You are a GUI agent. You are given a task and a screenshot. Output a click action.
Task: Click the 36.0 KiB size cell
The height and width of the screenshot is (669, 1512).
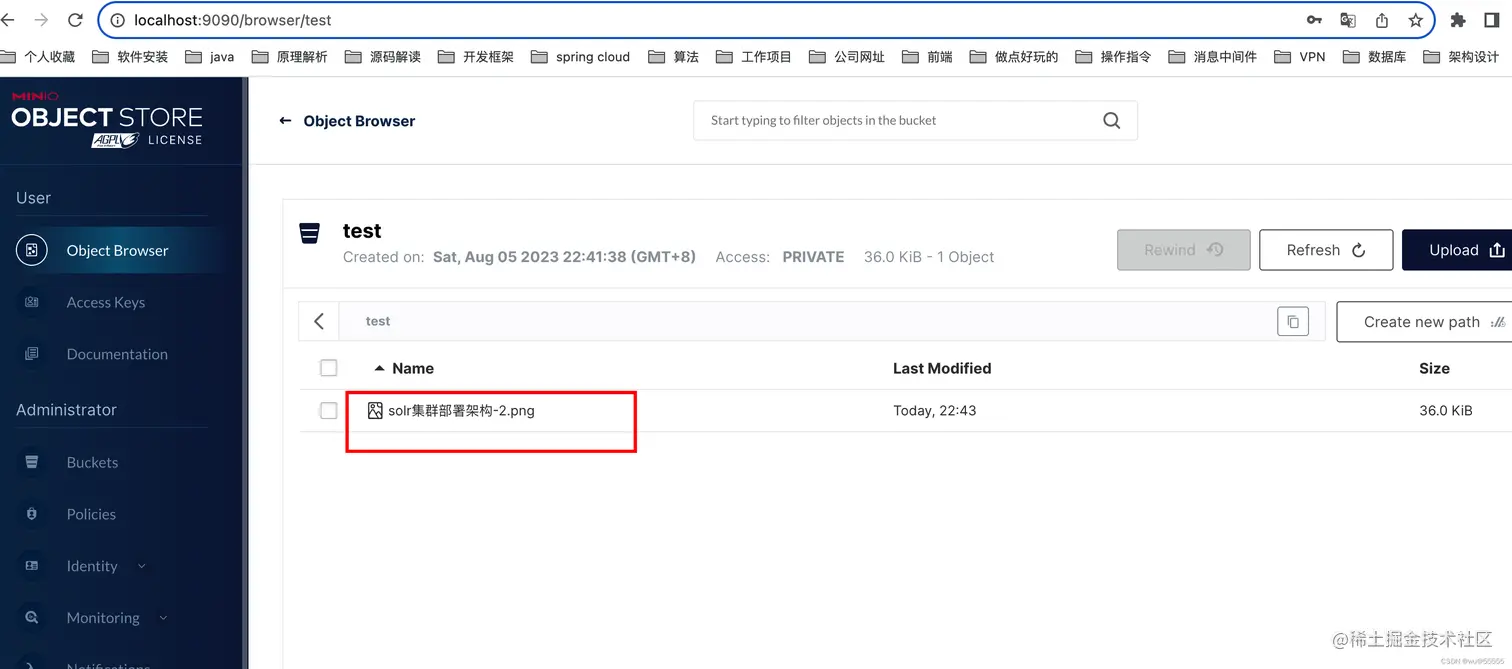pos(1446,411)
